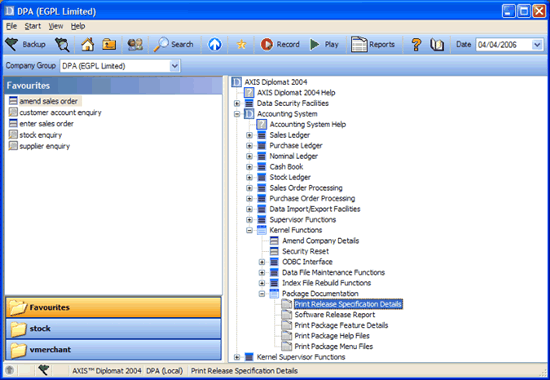Open the Start menu item
The height and width of the screenshot is (380, 550).
(33, 26)
